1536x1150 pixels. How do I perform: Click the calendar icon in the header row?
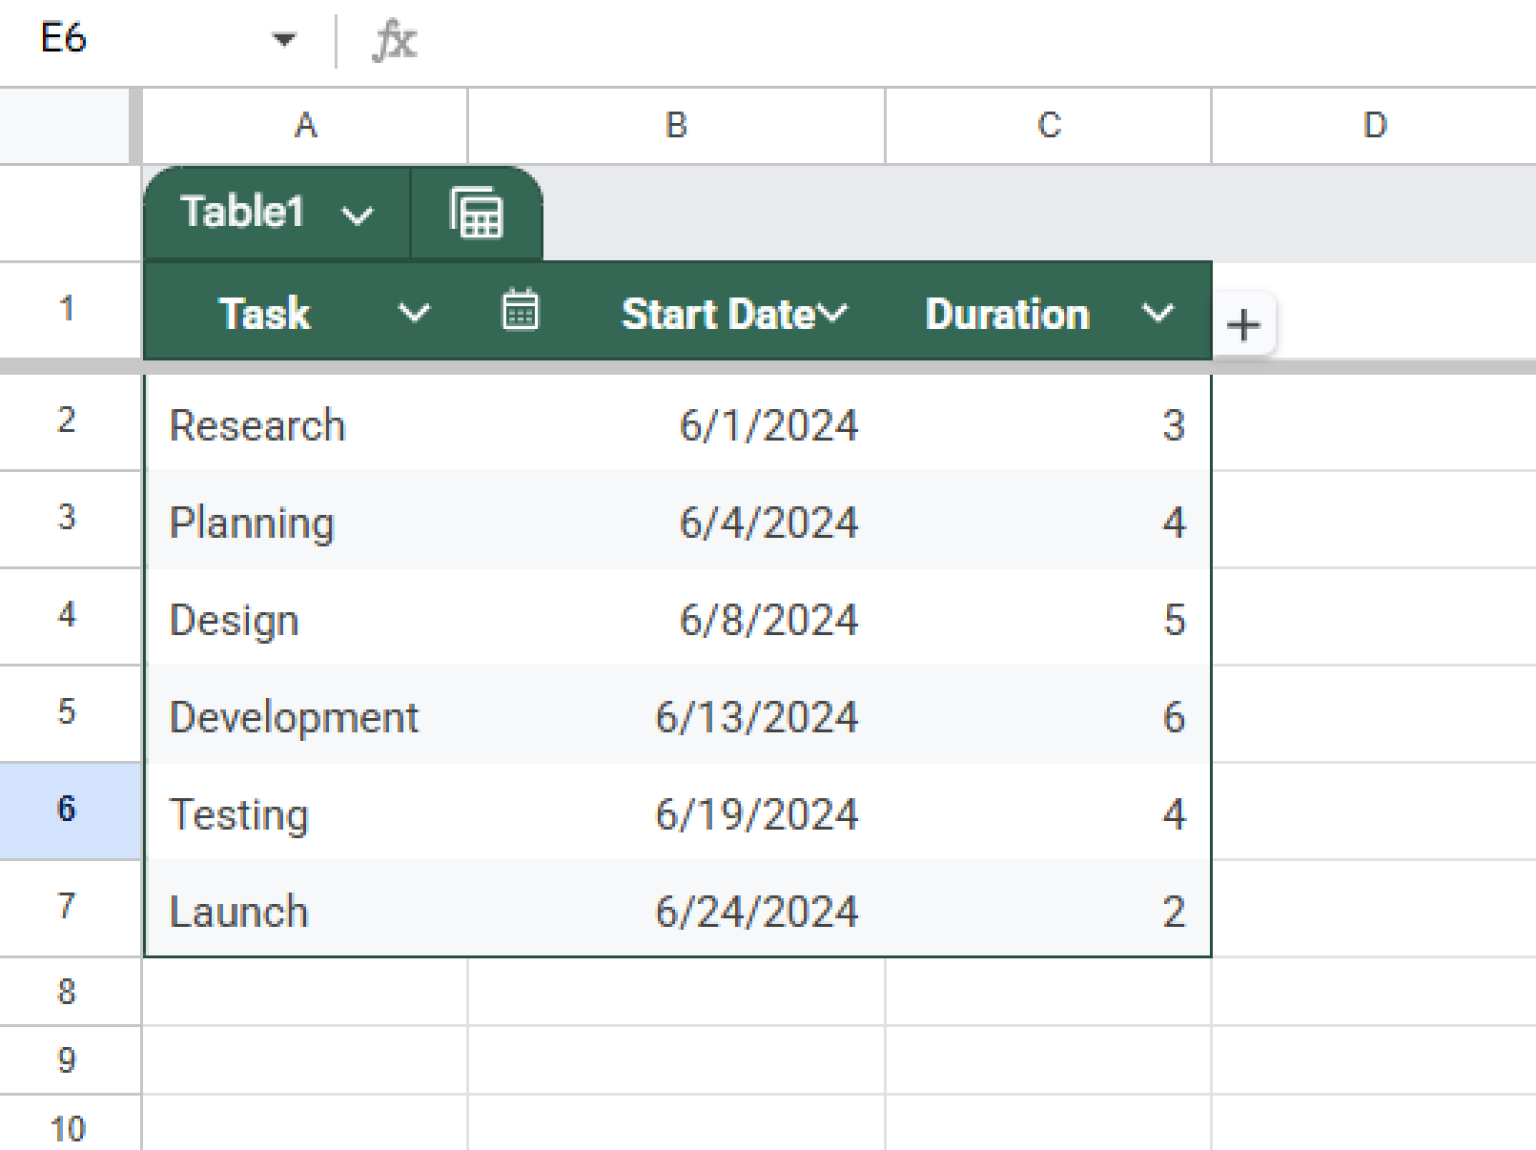(521, 311)
